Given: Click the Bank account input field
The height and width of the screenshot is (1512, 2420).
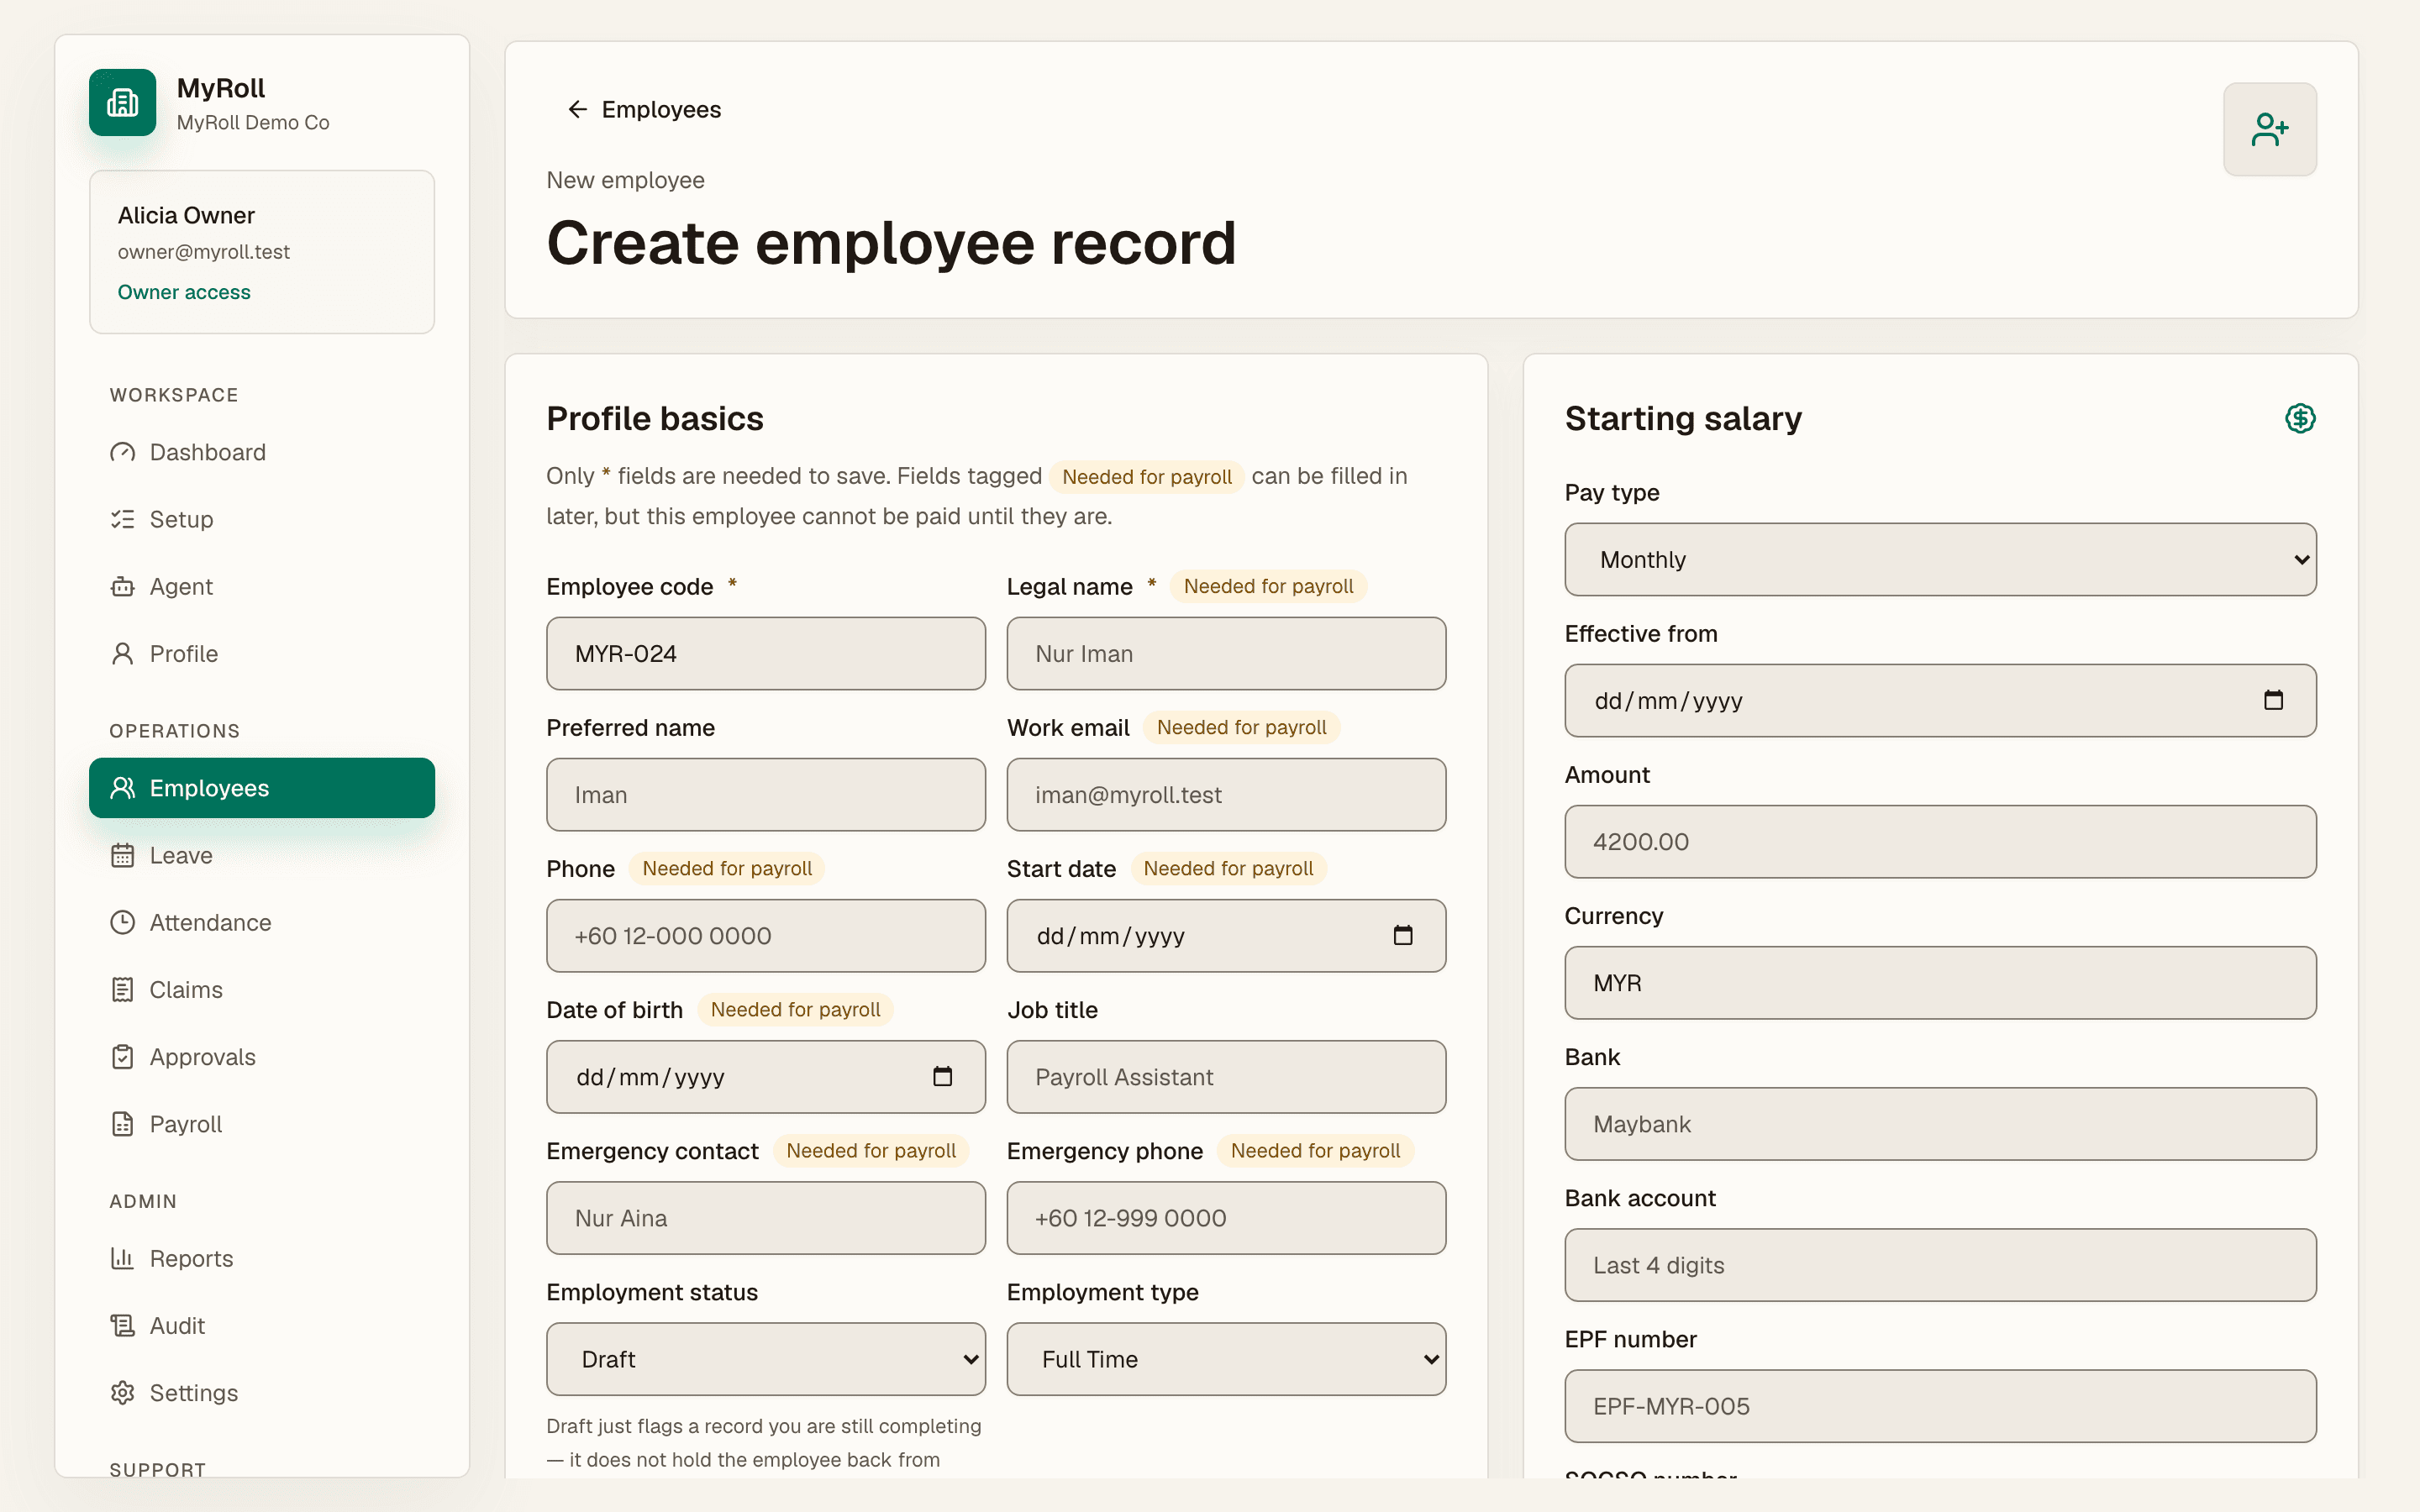Looking at the screenshot, I should (x=1940, y=1265).
